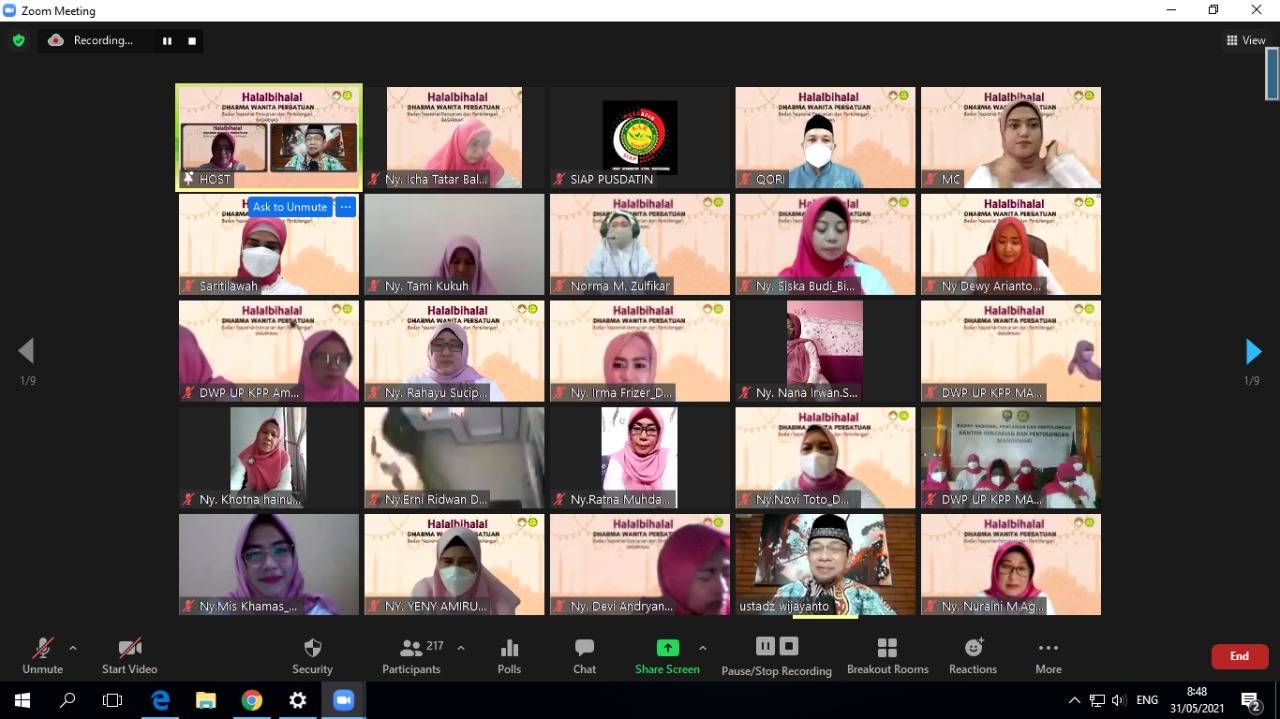
Task: Go to next gallery page arrow
Action: [x=1253, y=352]
